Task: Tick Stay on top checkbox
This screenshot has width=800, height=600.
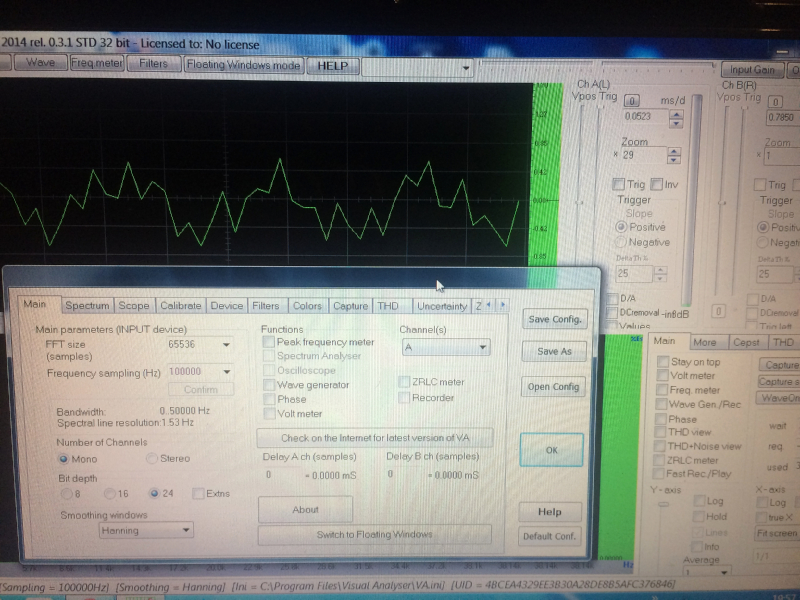Action: [x=663, y=361]
